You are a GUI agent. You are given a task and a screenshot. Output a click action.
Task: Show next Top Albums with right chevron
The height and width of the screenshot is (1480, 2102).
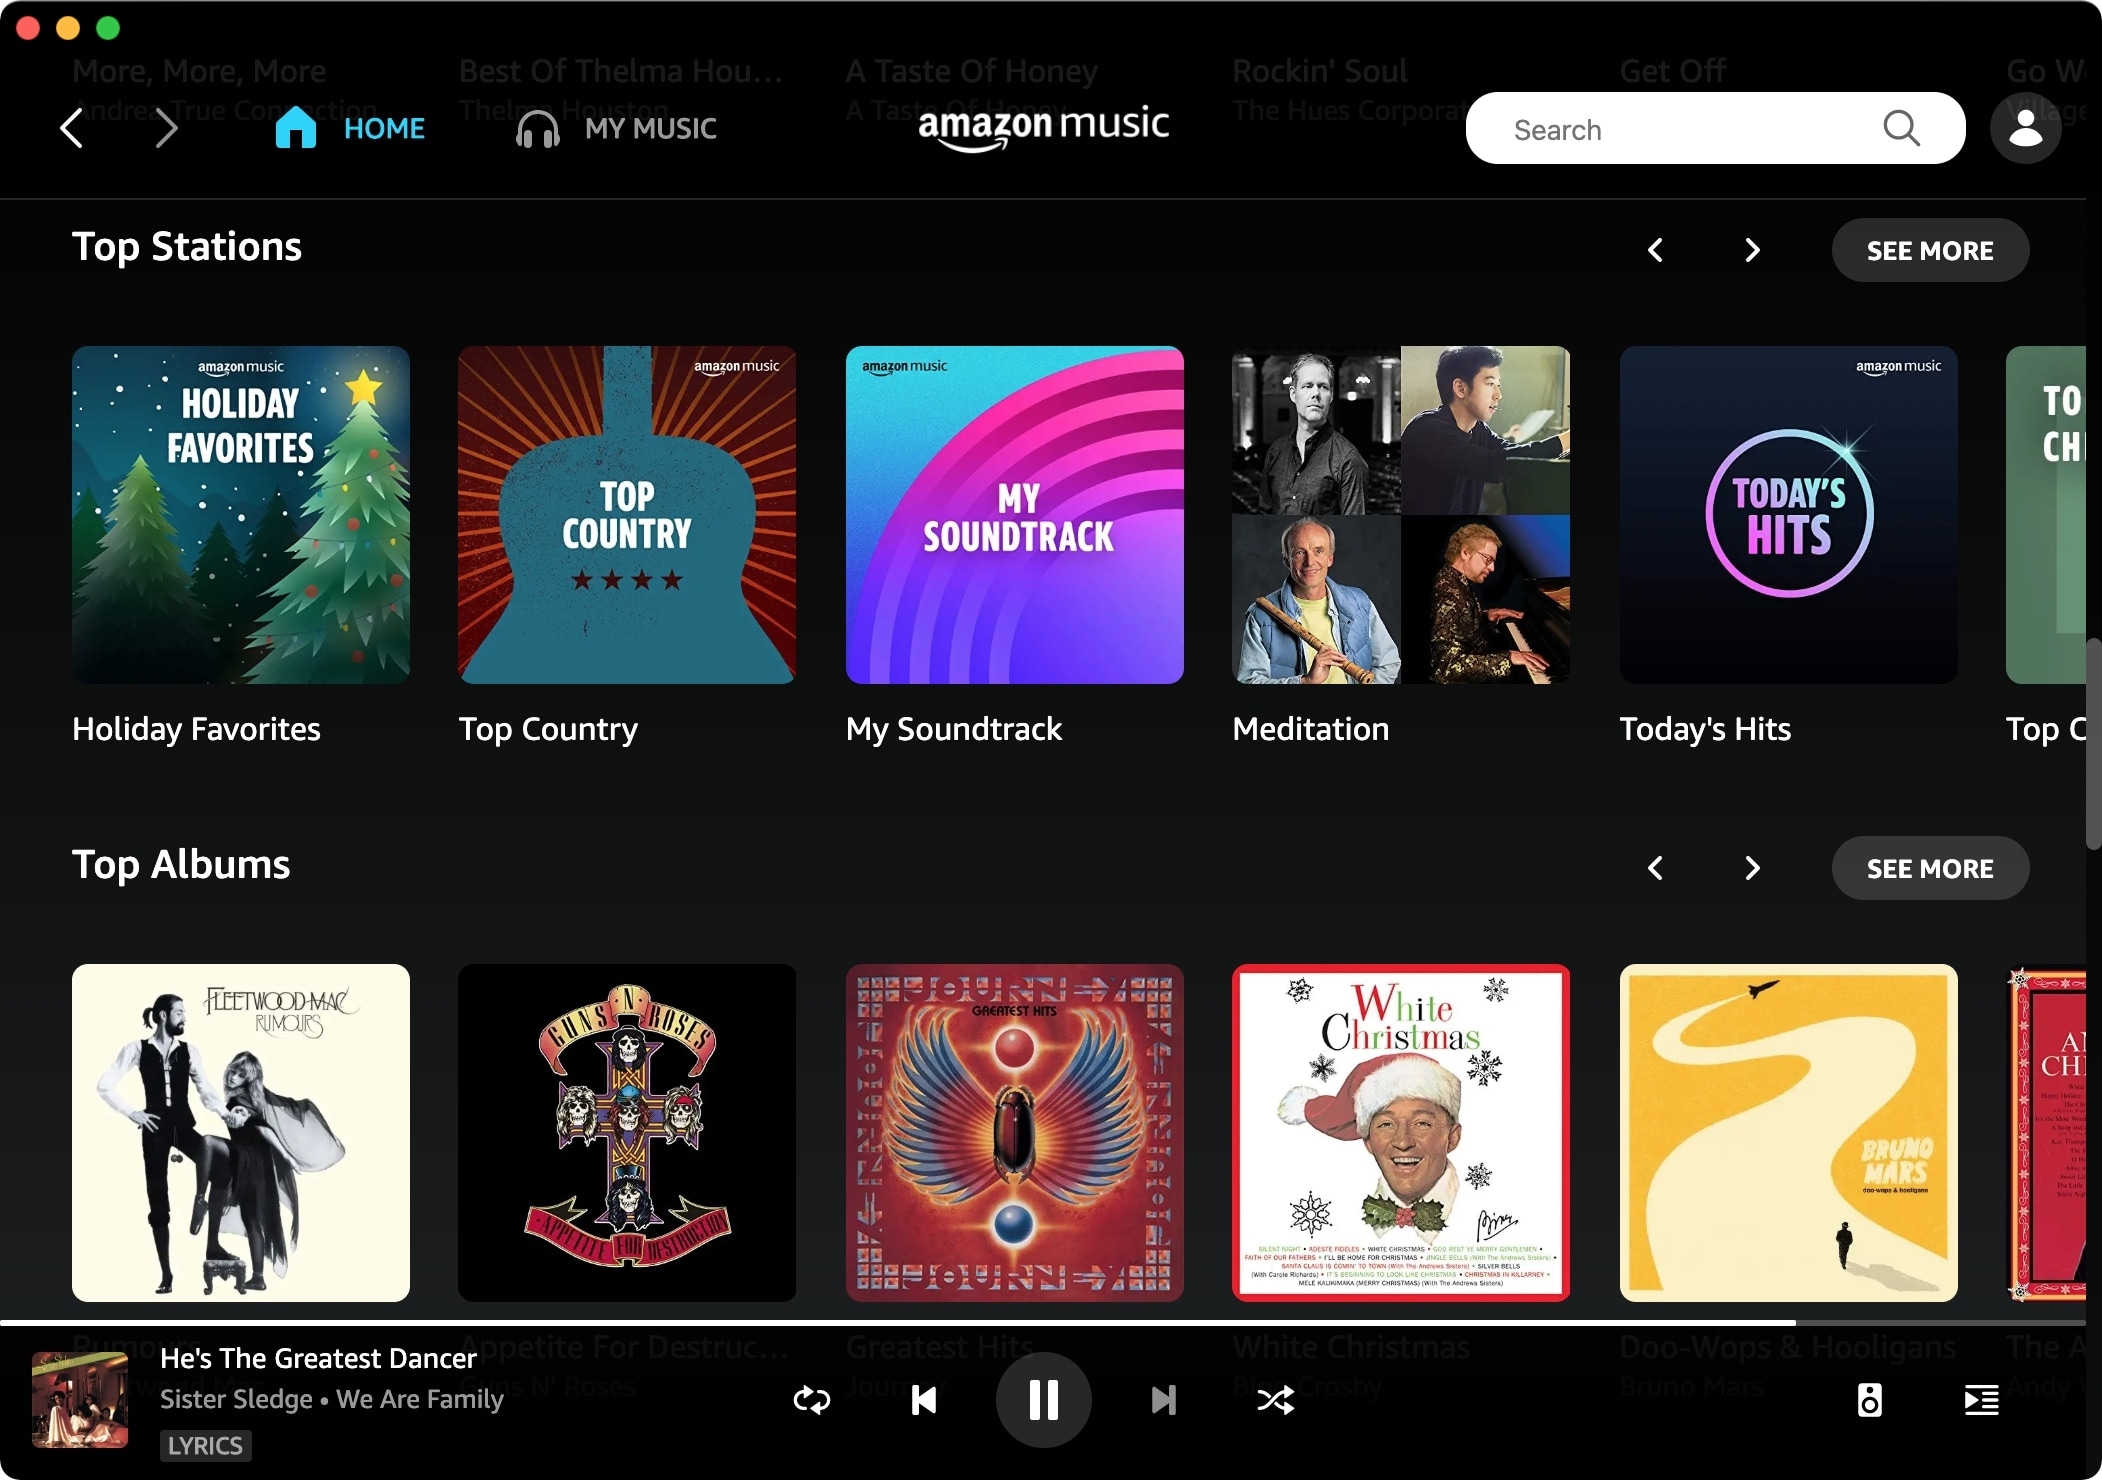pyautogui.click(x=1751, y=868)
